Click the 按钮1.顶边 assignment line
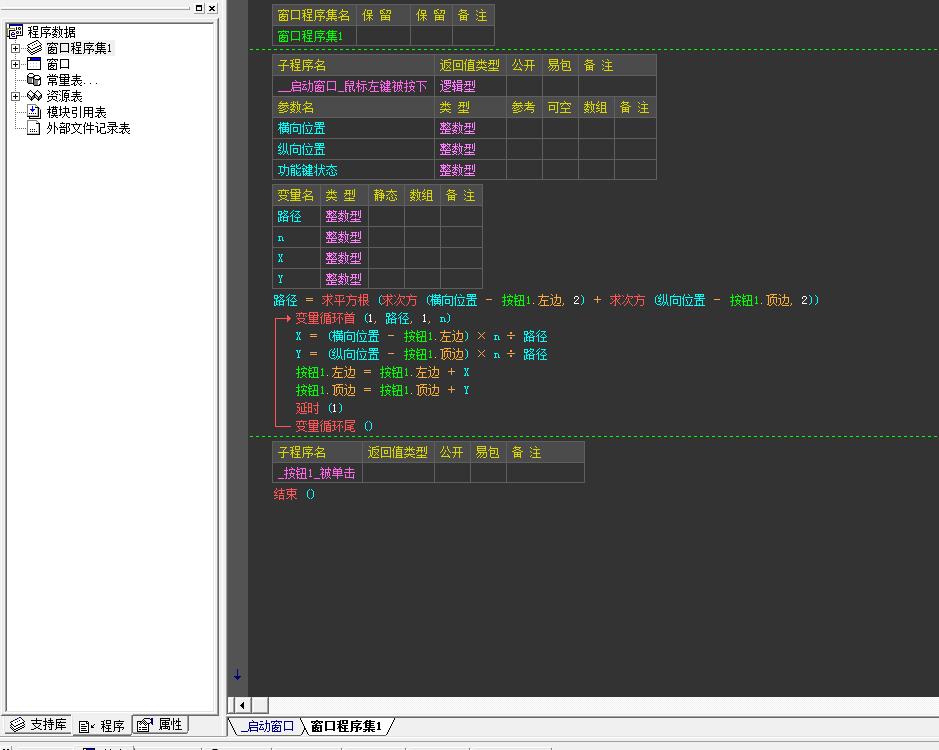 point(383,390)
